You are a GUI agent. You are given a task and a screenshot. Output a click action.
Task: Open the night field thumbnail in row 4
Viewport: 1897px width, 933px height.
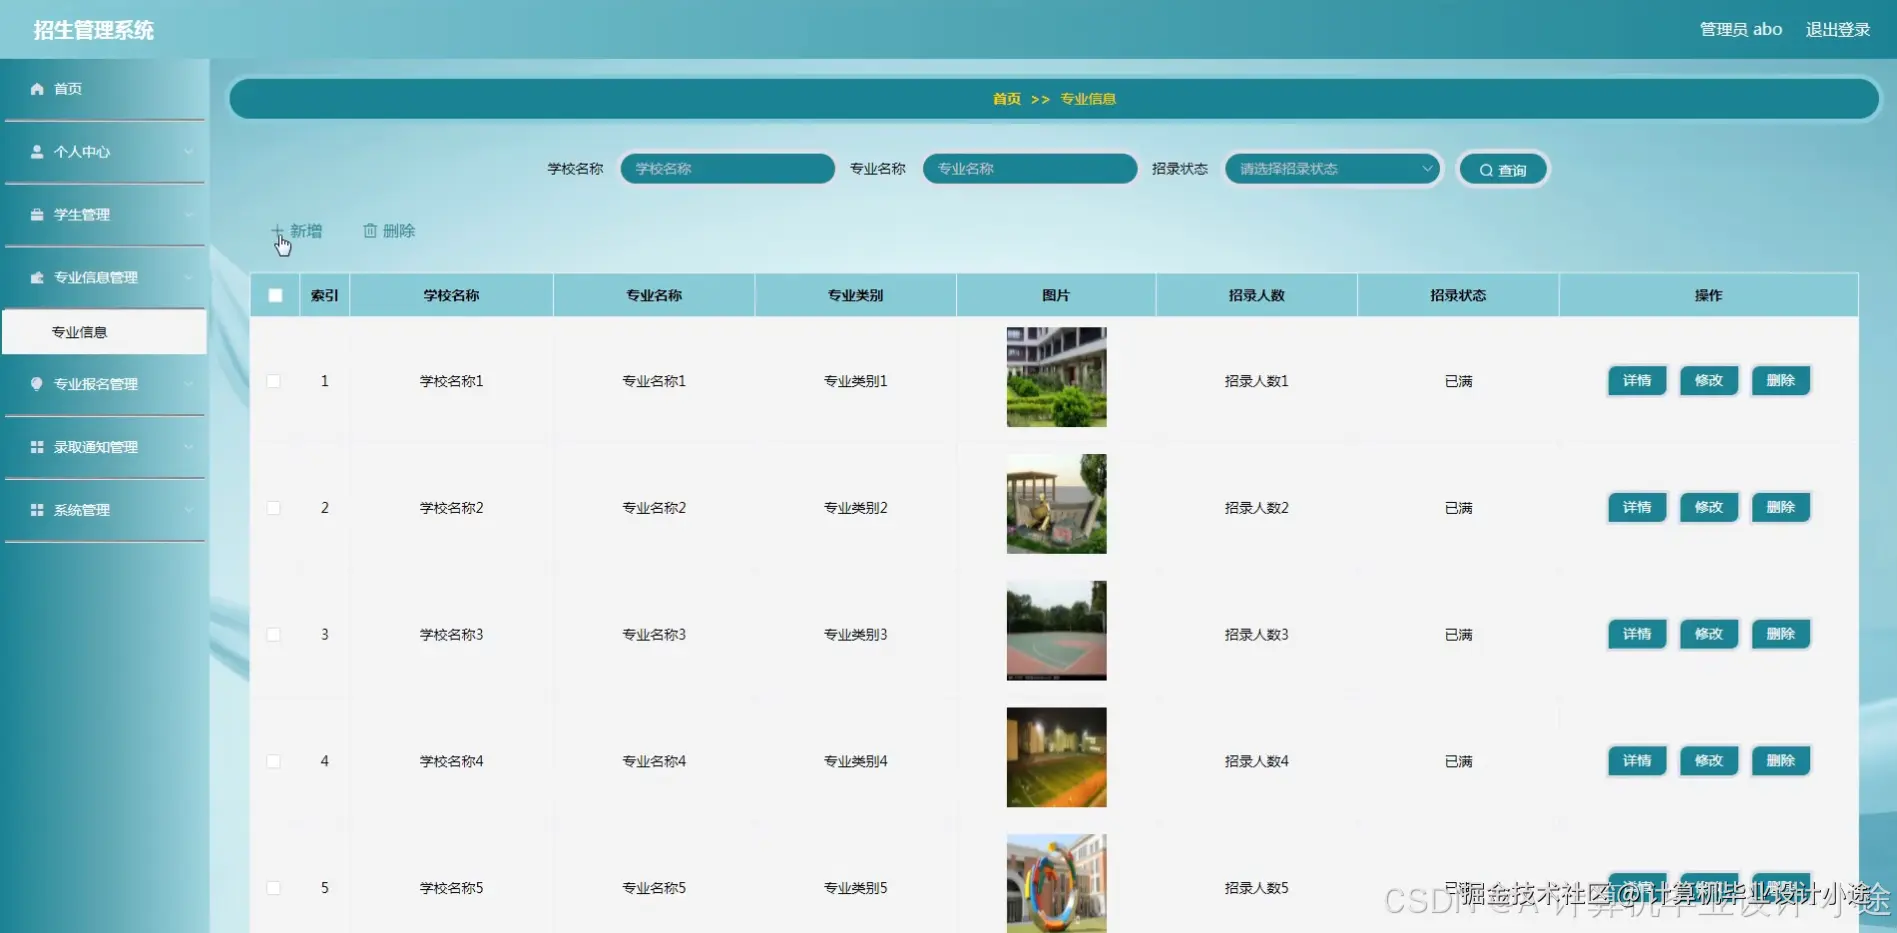click(x=1056, y=757)
